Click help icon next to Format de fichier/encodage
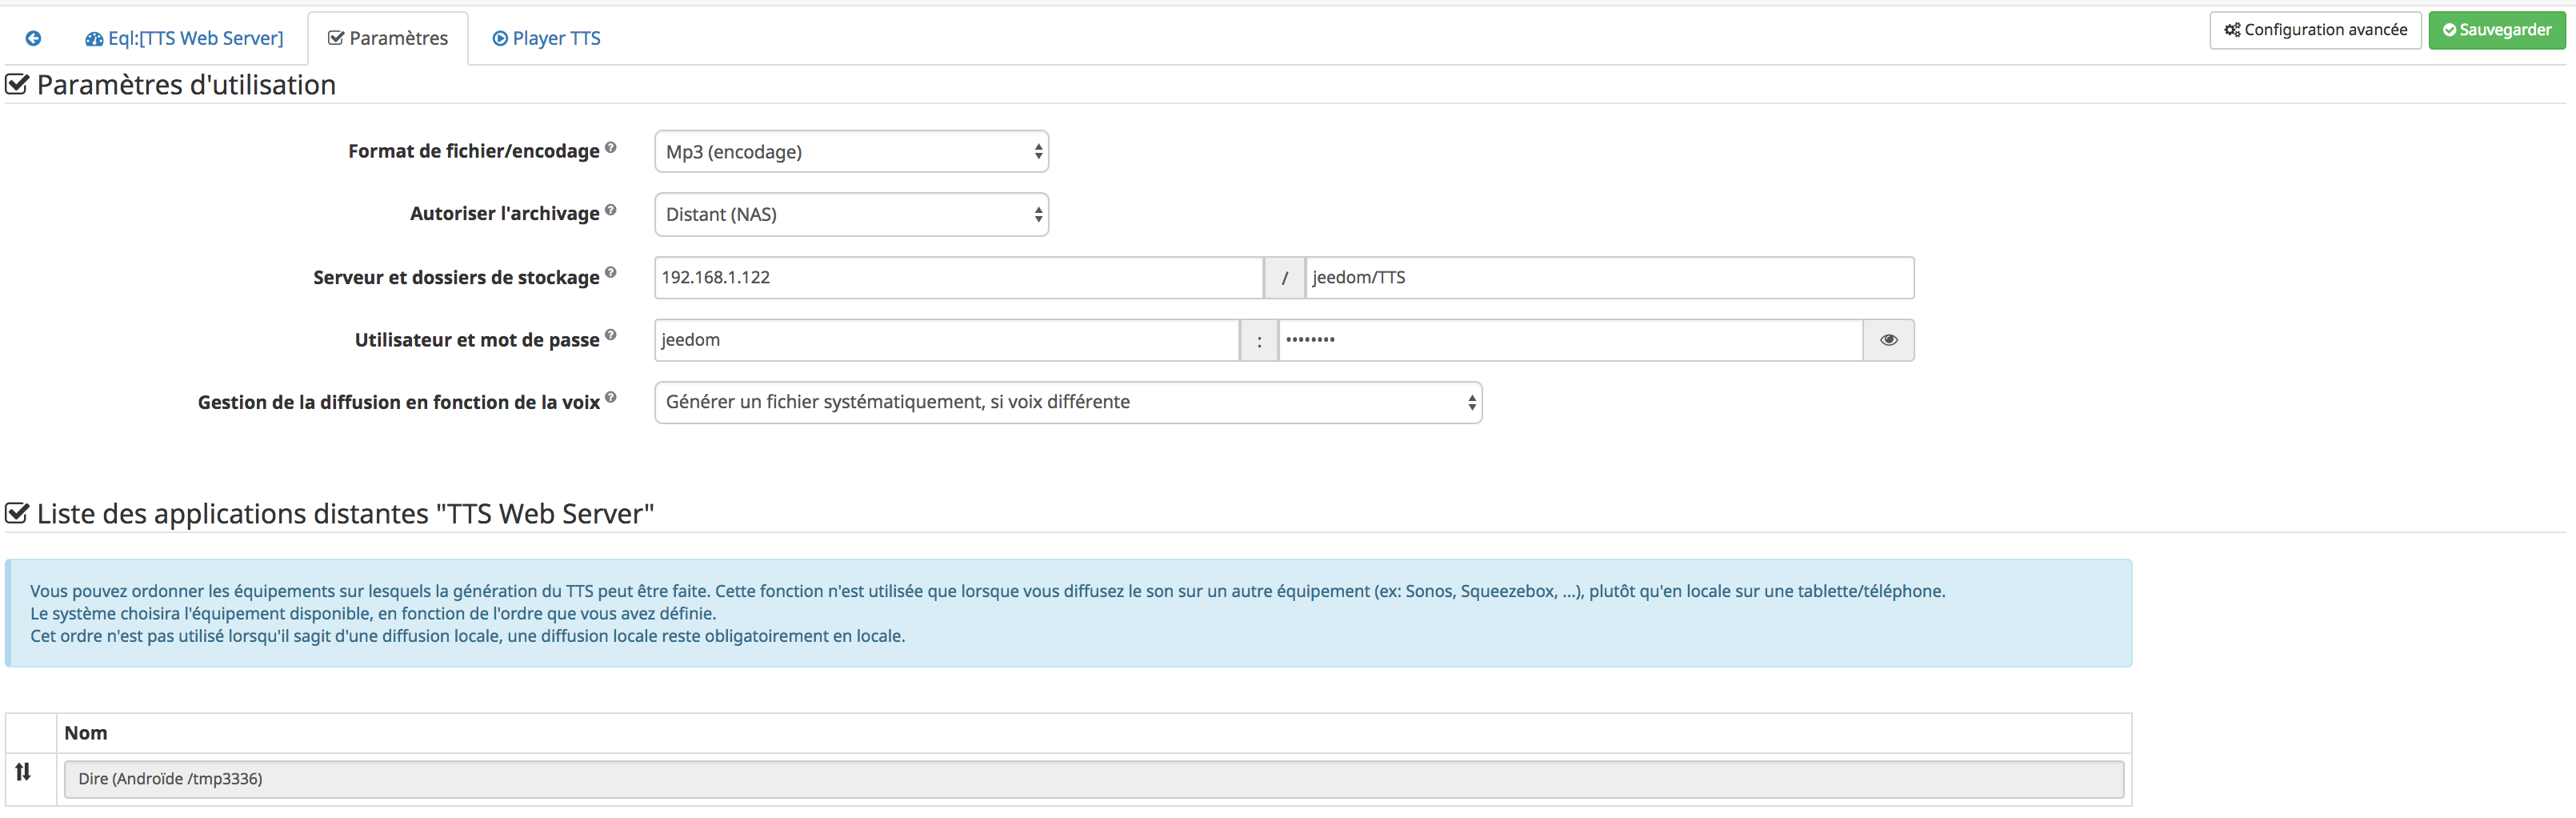Screen dimensions: 2576x818 click(x=611, y=147)
